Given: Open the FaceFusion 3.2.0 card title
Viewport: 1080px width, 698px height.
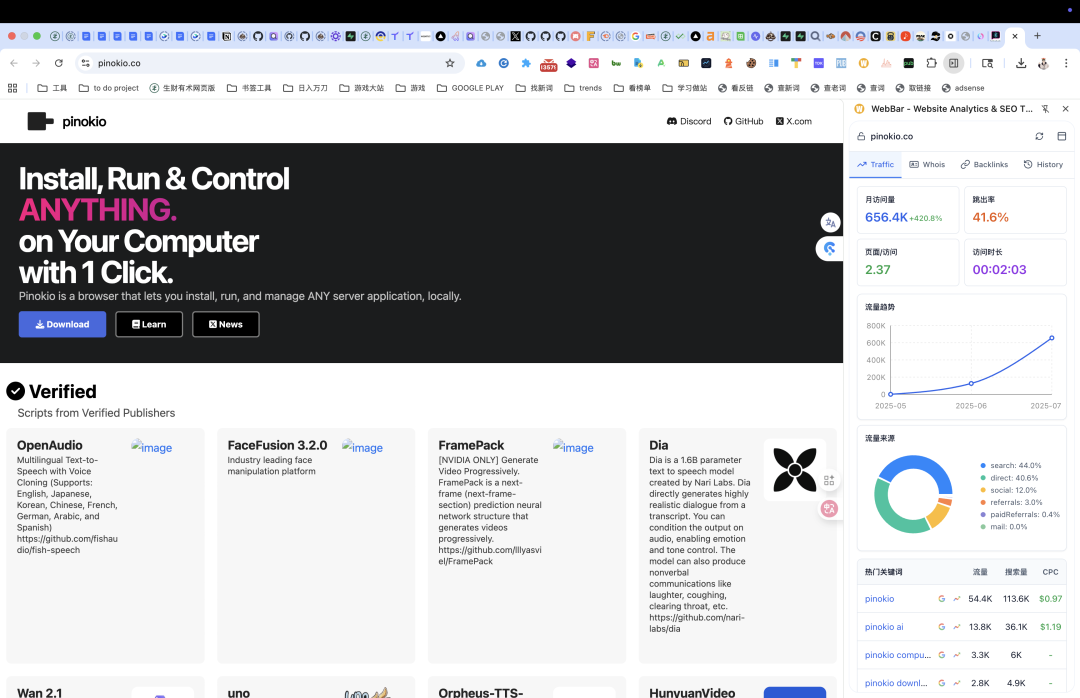Looking at the screenshot, I should pyautogui.click(x=277, y=445).
